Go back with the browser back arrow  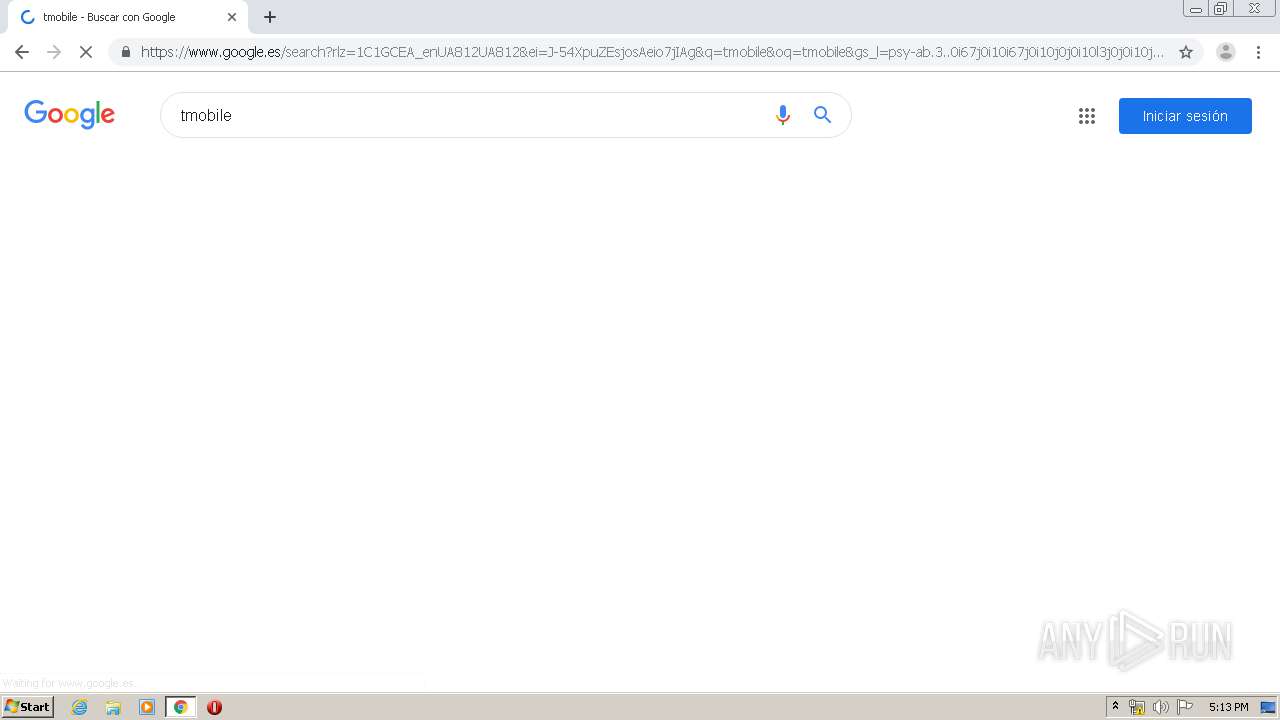[x=22, y=52]
